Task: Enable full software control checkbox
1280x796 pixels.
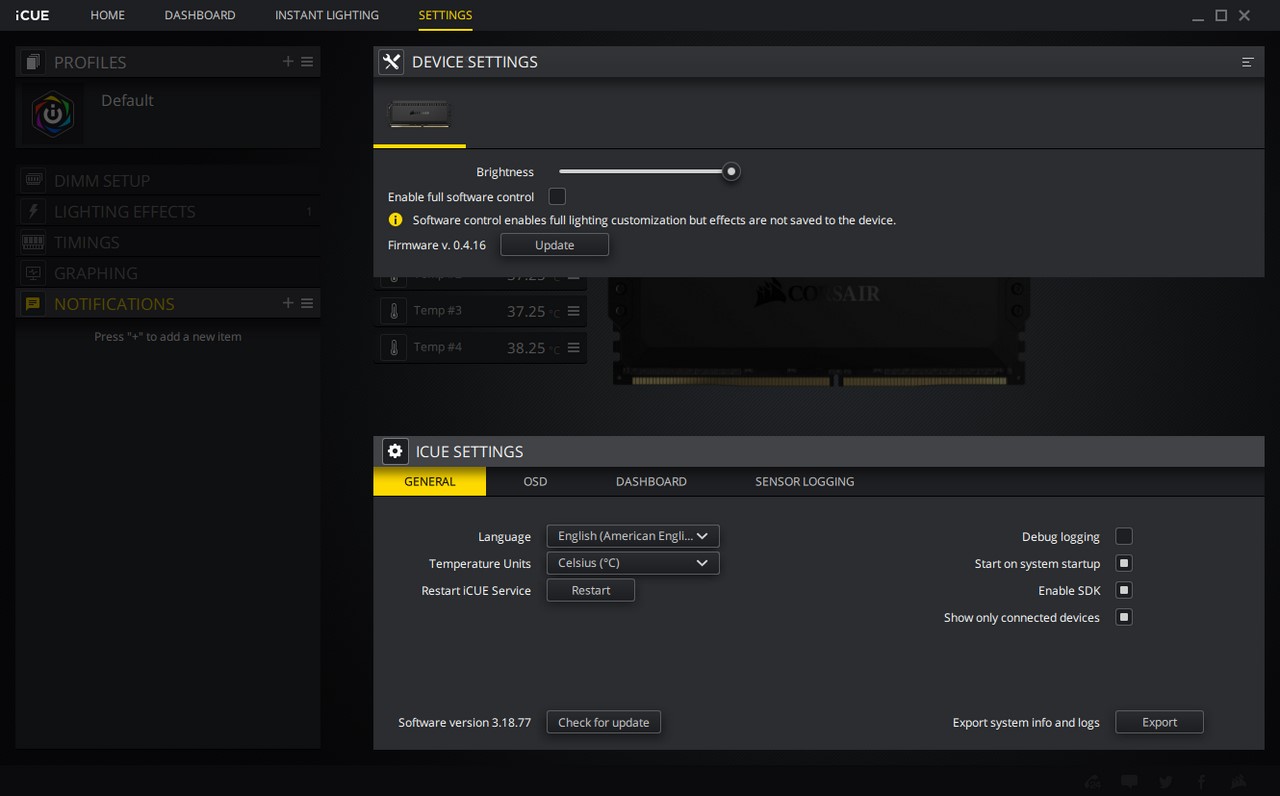Action: [x=557, y=197]
